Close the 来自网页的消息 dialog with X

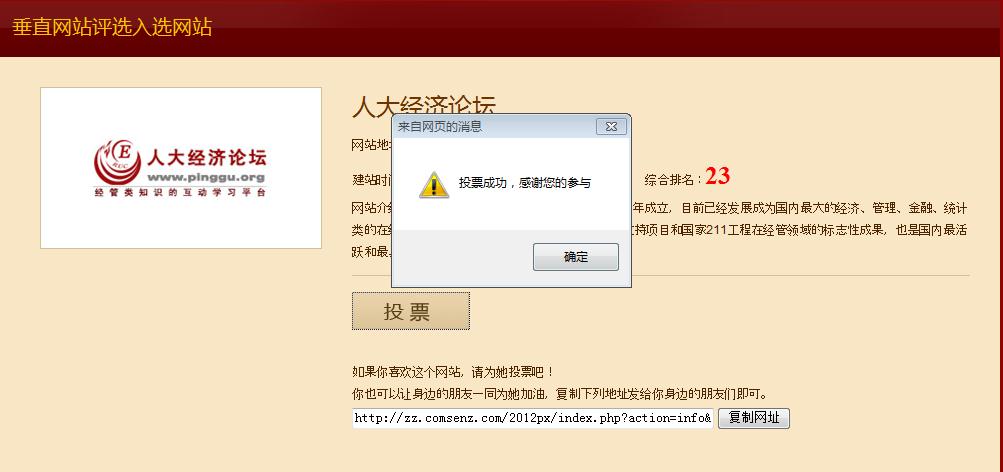tap(611, 127)
